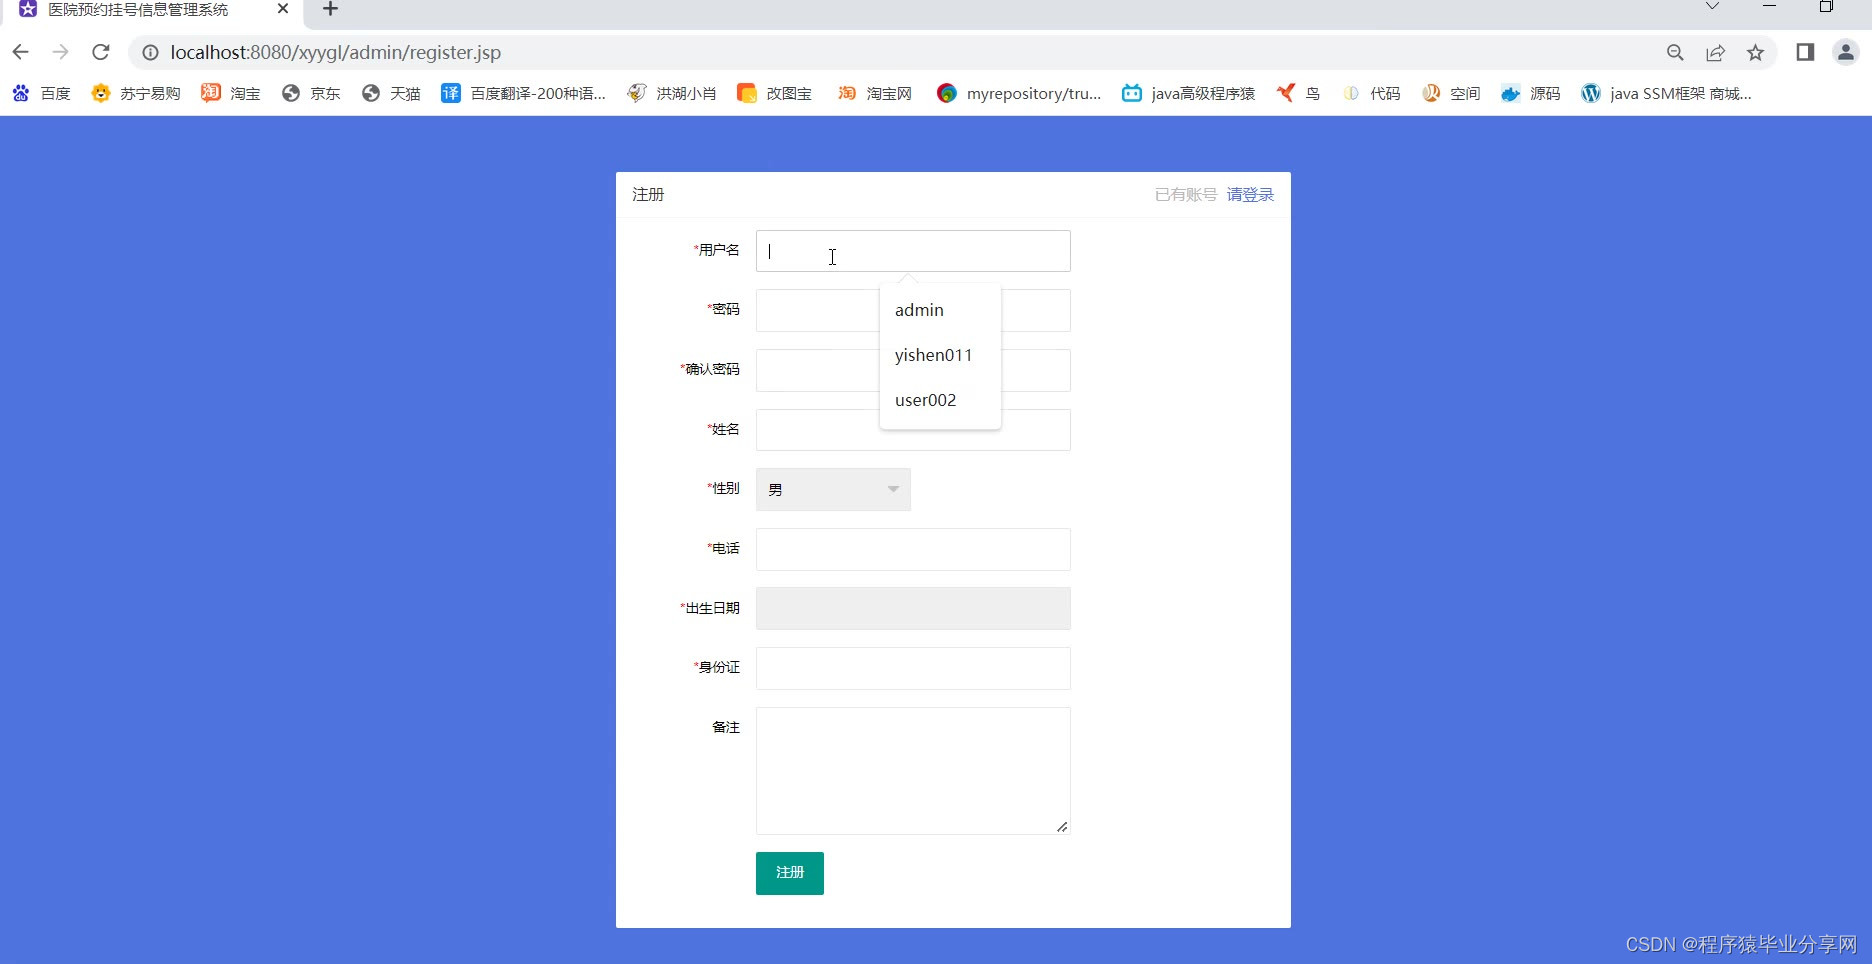Screen dimensions: 1872x964
Task: Click the address bar URL
Action: pyautogui.click(x=335, y=52)
